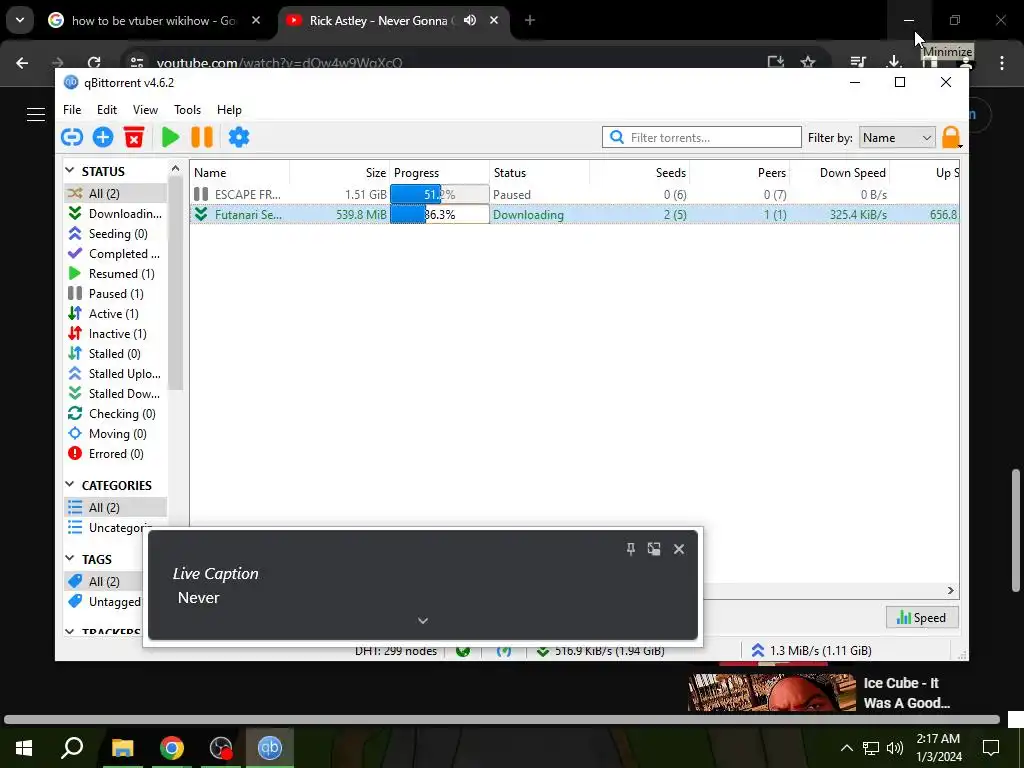Click the qBittorrent title bar logo icon
This screenshot has height=768, width=1024.
(71, 82)
